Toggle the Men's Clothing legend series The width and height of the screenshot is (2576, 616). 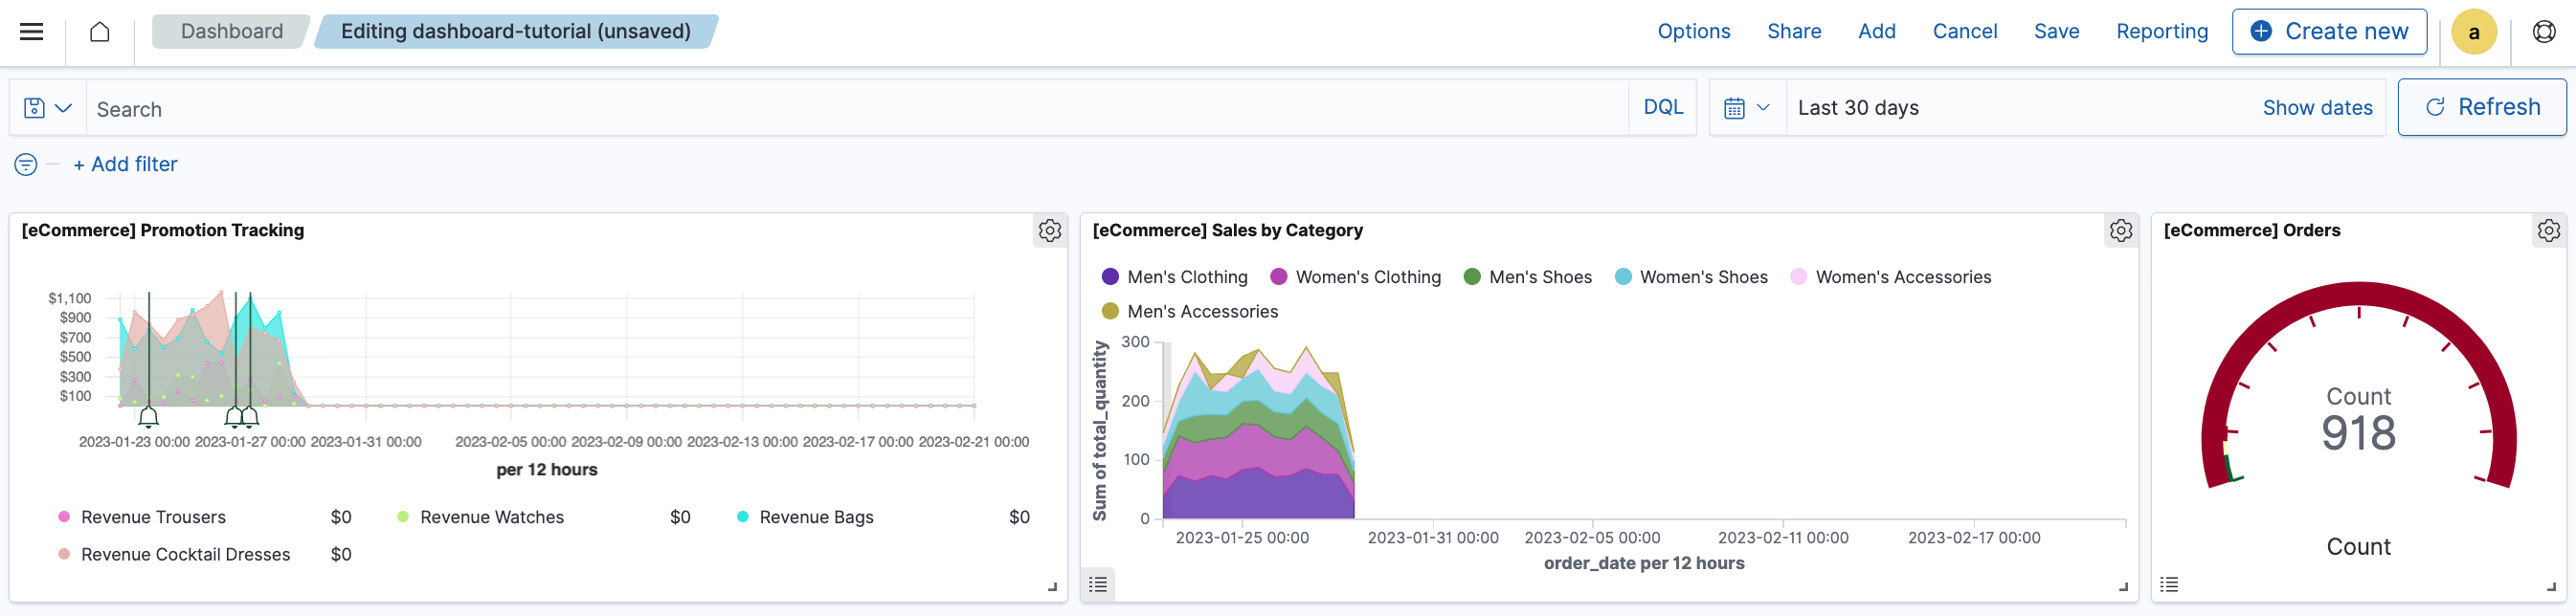coord(1186,277)
